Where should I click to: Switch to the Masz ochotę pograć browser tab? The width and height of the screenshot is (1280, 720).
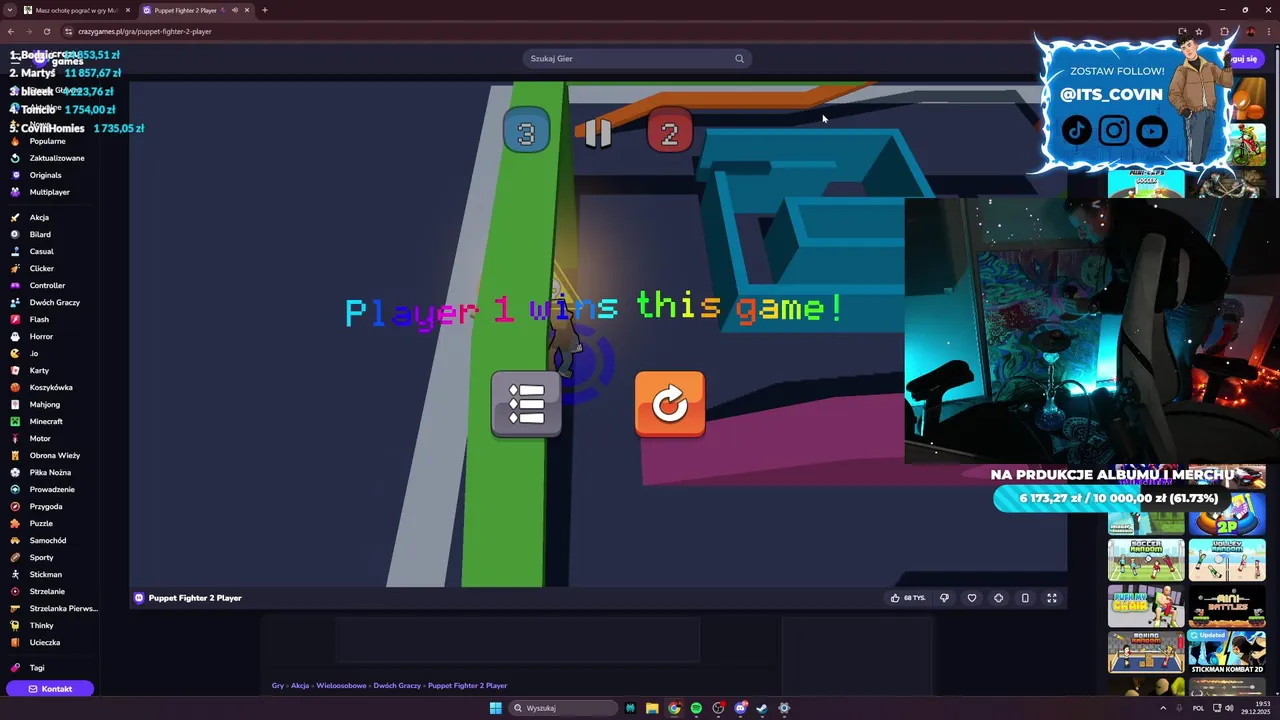coord(76,10)
